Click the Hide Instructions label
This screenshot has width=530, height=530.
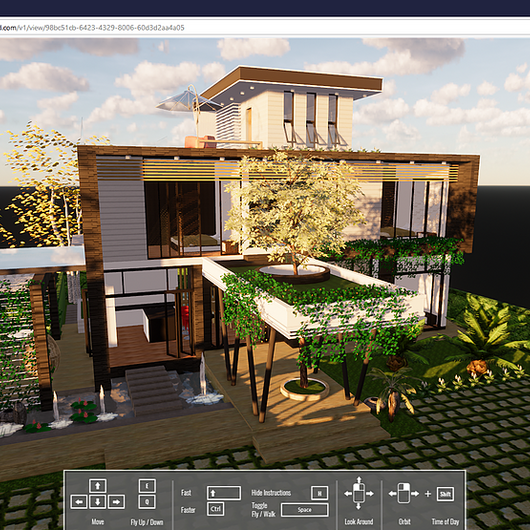click(271, 493)
